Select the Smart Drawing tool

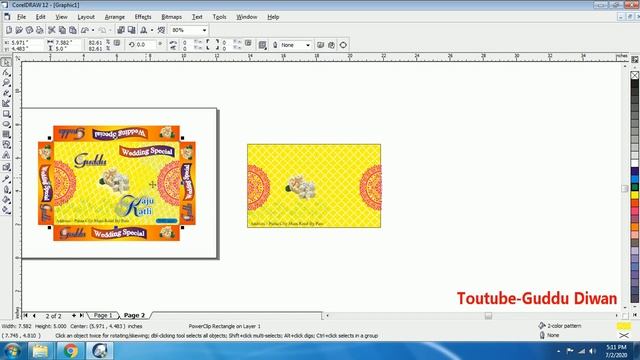coord(6,104)
